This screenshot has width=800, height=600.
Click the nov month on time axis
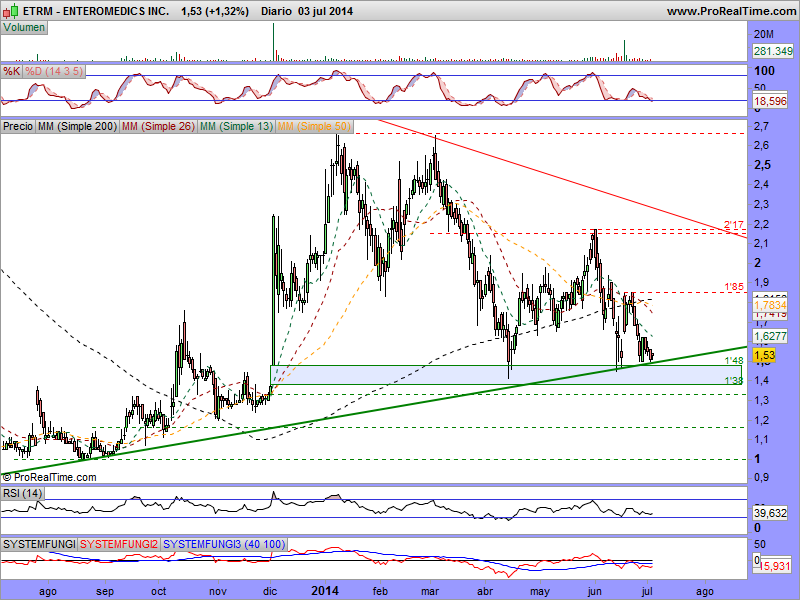click(x=218, y=592)
